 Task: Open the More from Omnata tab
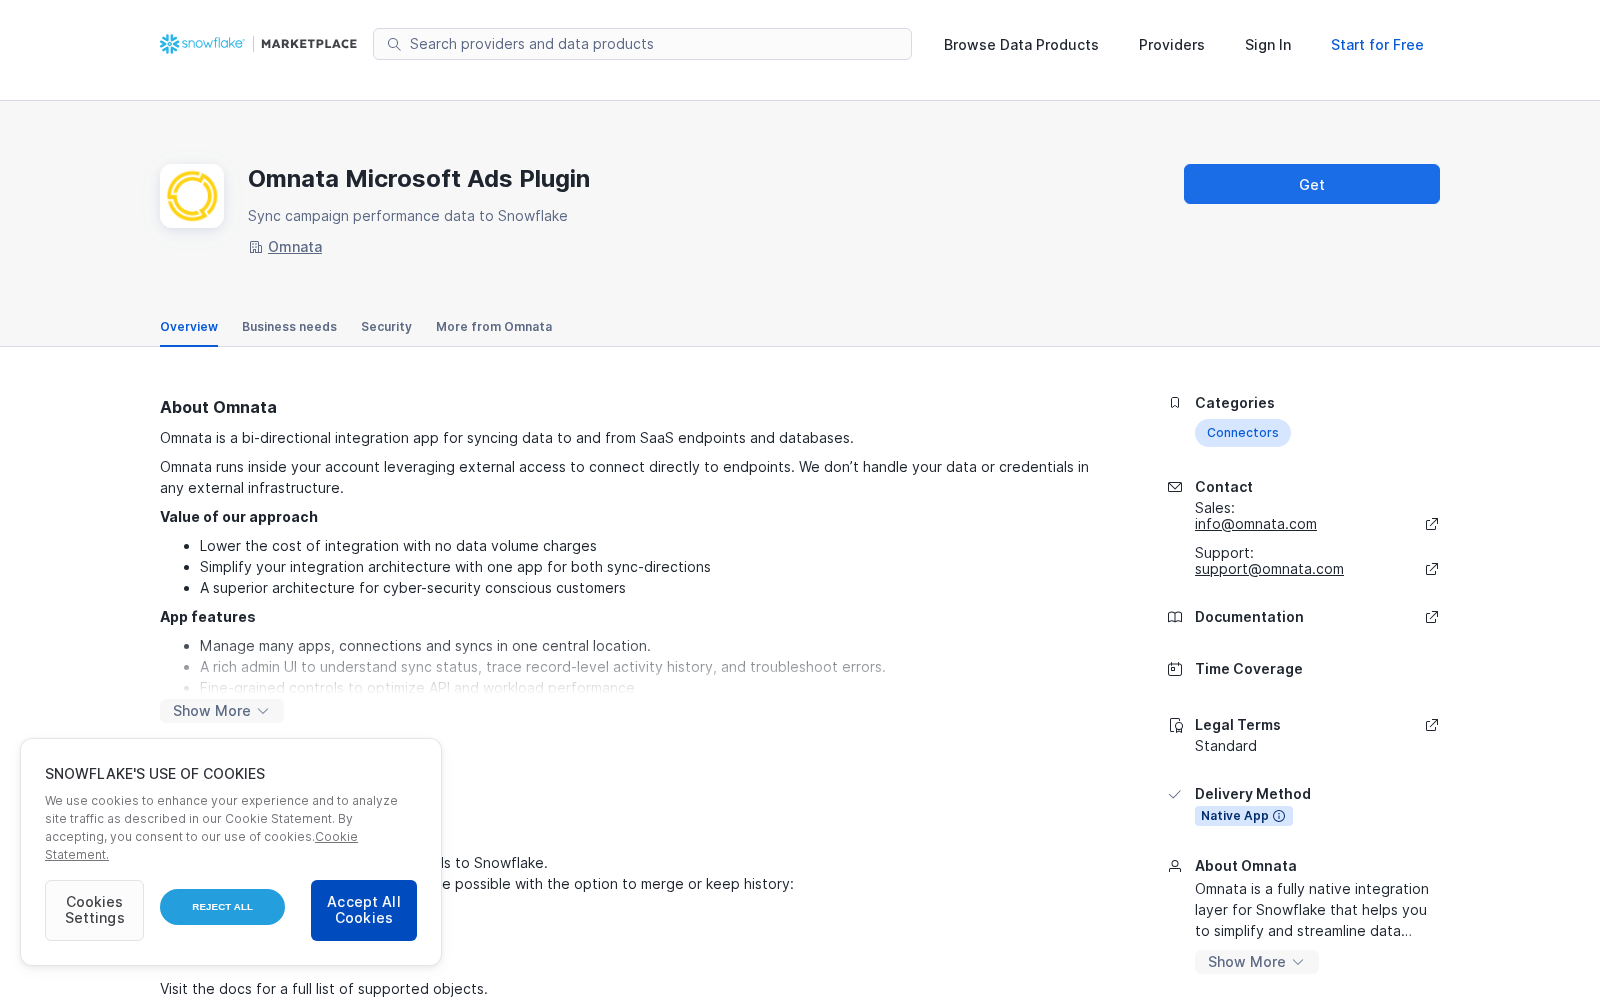click(x=494, y=327)
